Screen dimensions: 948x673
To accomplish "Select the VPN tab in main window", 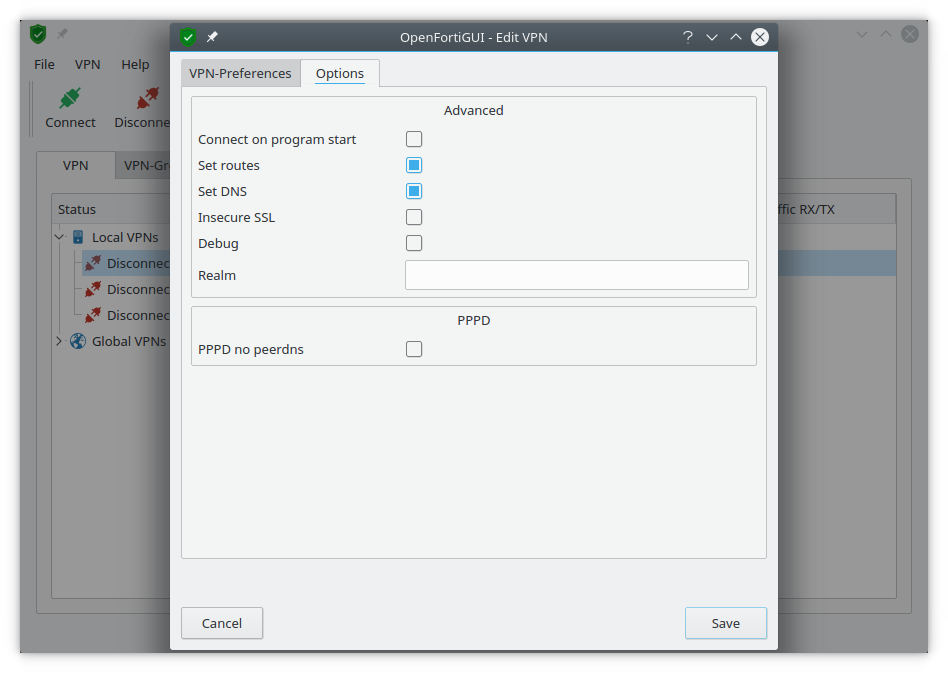I will 76,165.
